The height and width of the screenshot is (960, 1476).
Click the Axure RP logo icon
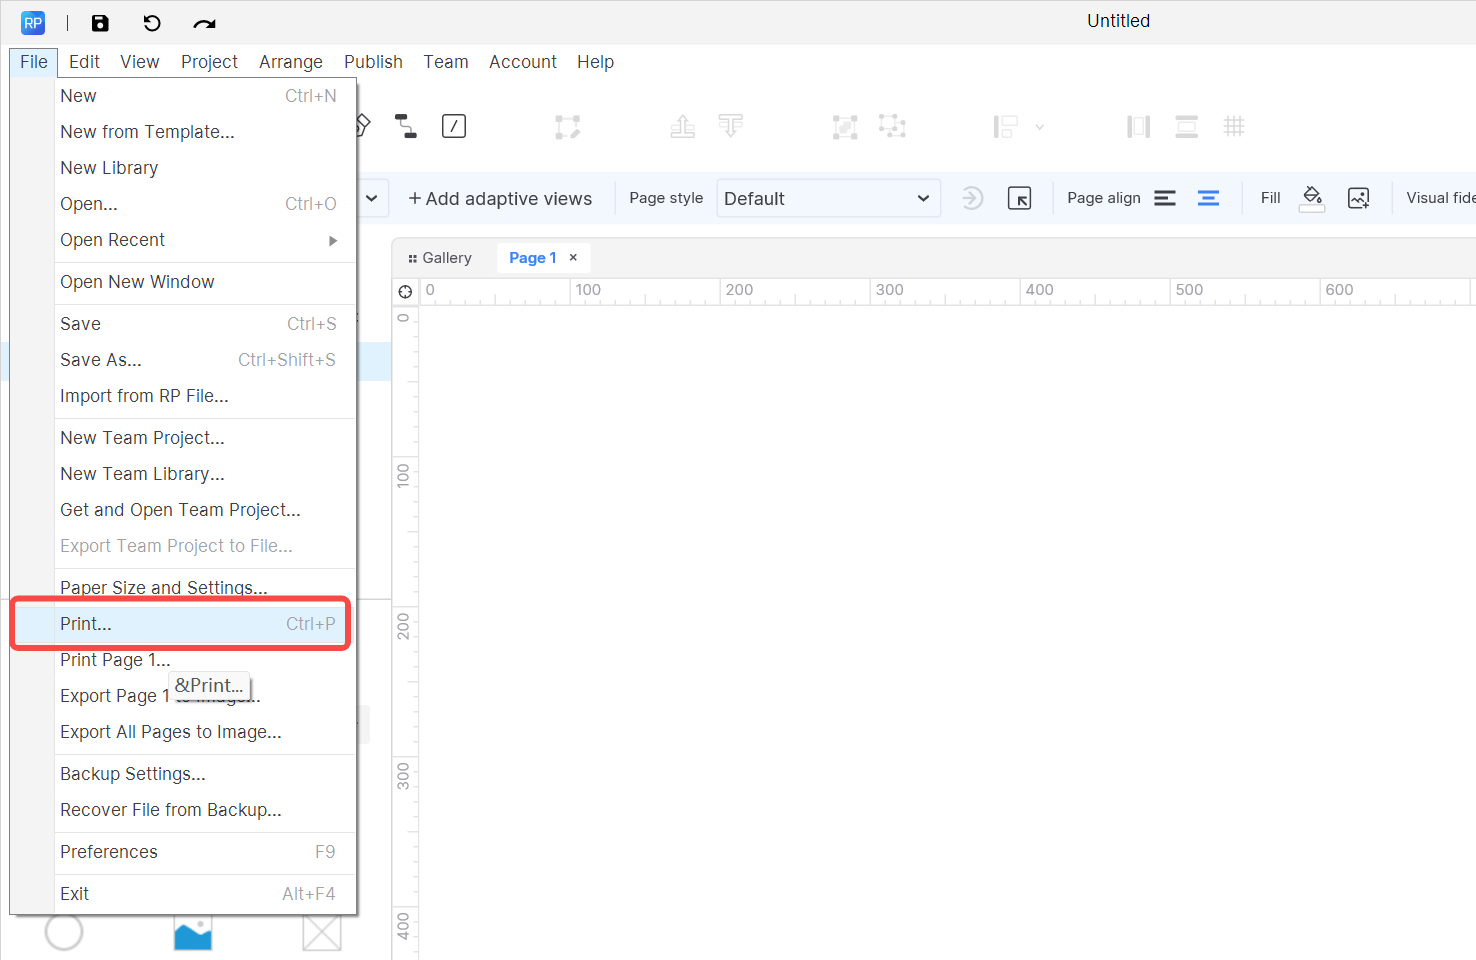tap(33, 23)
